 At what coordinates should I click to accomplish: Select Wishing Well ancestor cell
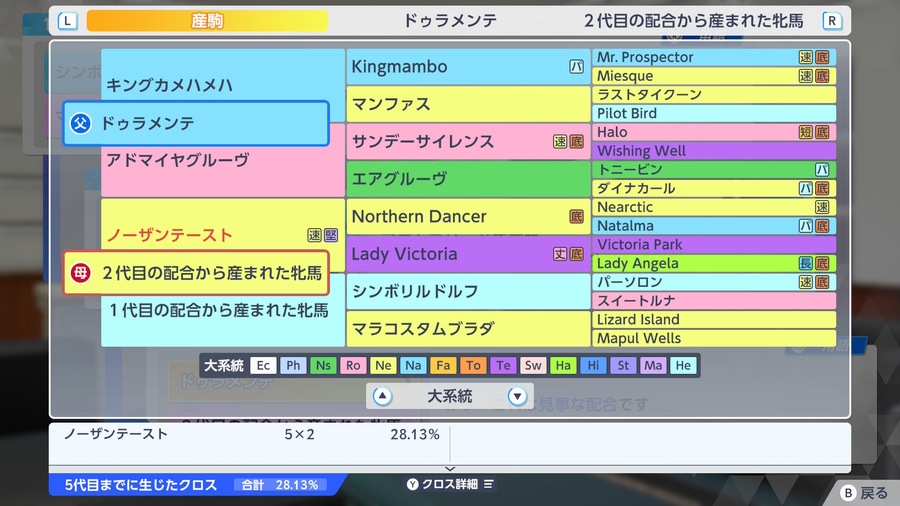click(x=714, y=151)
